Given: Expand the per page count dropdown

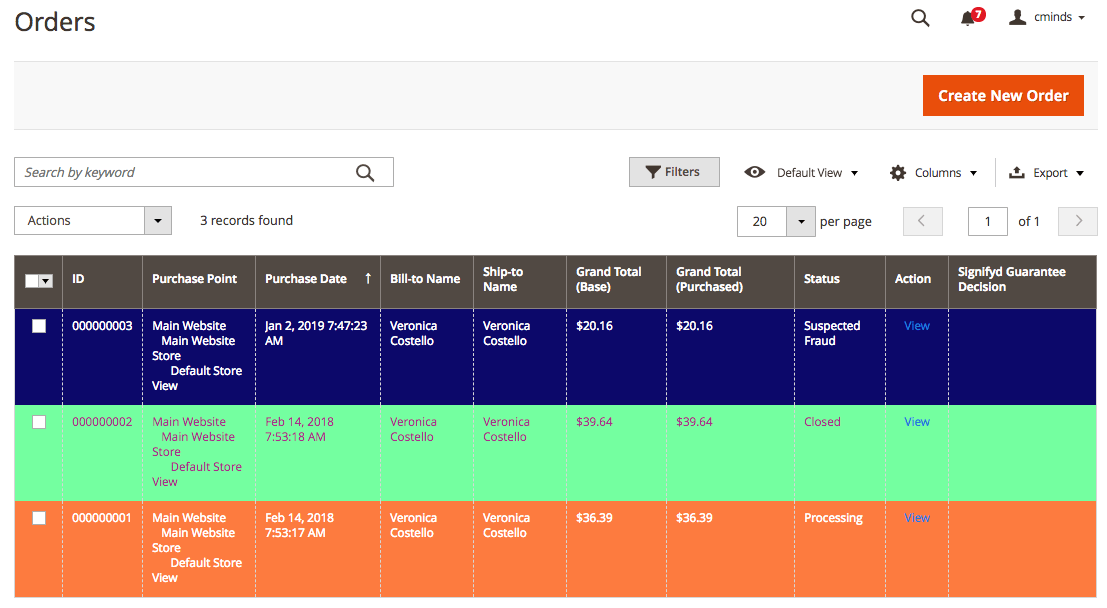Looking at the screenshot, I should point(801,221).
